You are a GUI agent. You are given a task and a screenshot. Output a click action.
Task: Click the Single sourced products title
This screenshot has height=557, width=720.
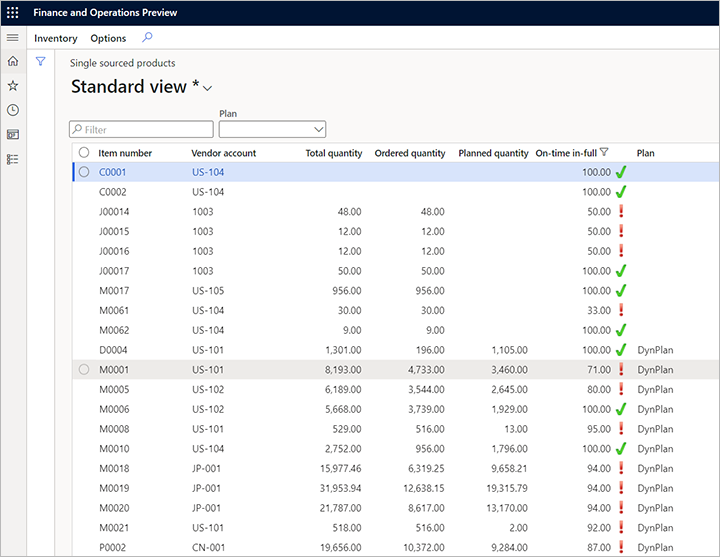tap(123, 63)
